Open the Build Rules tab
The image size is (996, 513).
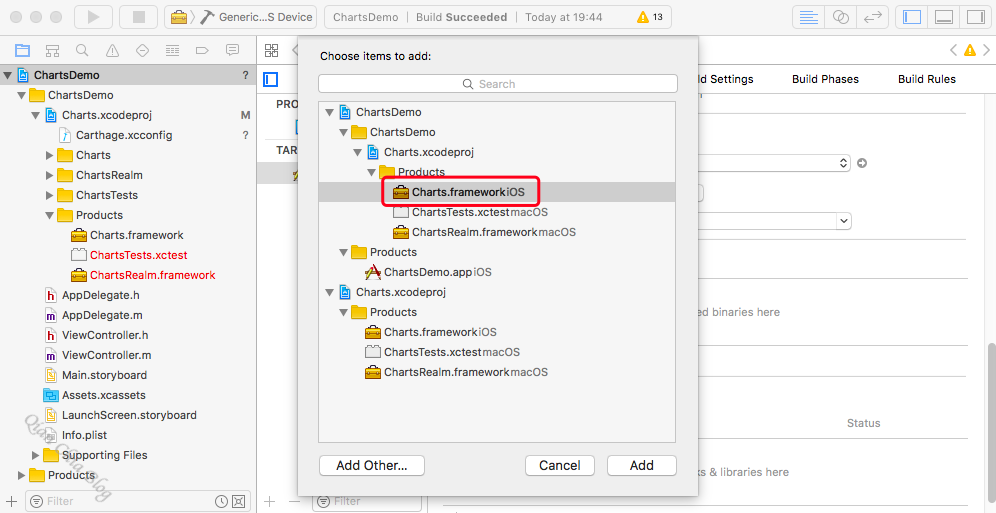(927, 79)
